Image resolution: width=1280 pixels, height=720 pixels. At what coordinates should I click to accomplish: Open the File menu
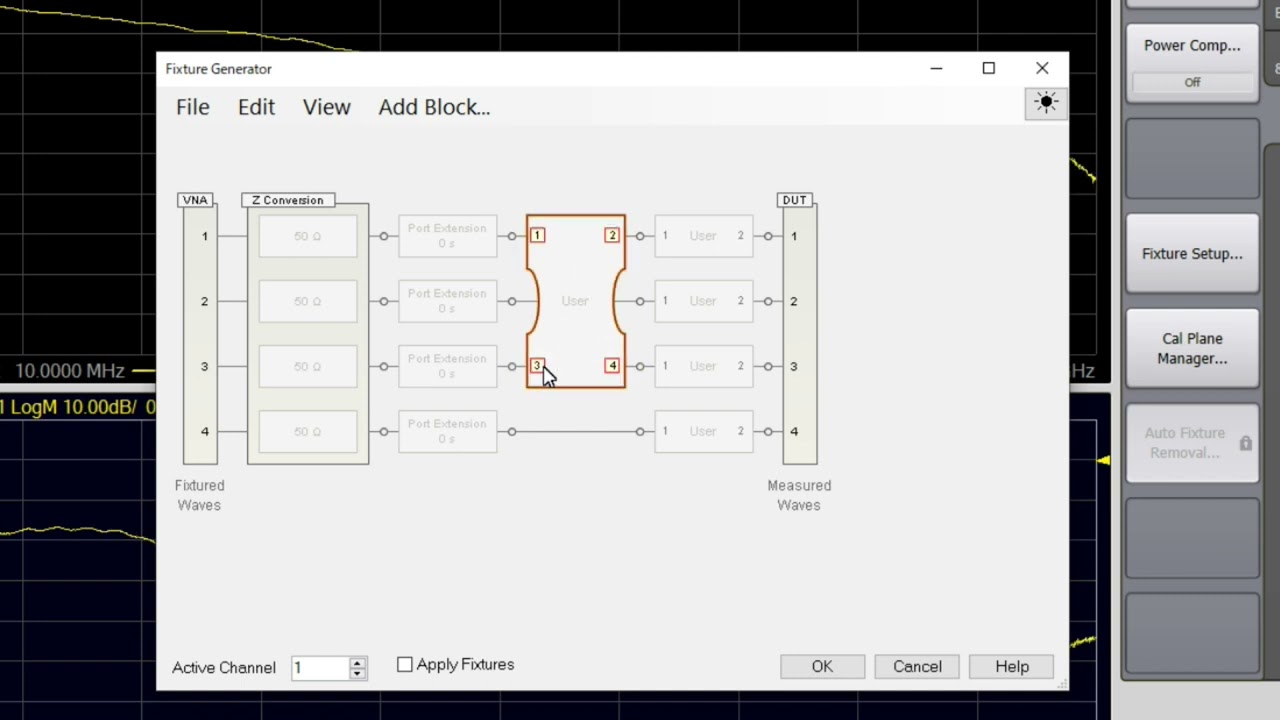click(x=193, y=107)
